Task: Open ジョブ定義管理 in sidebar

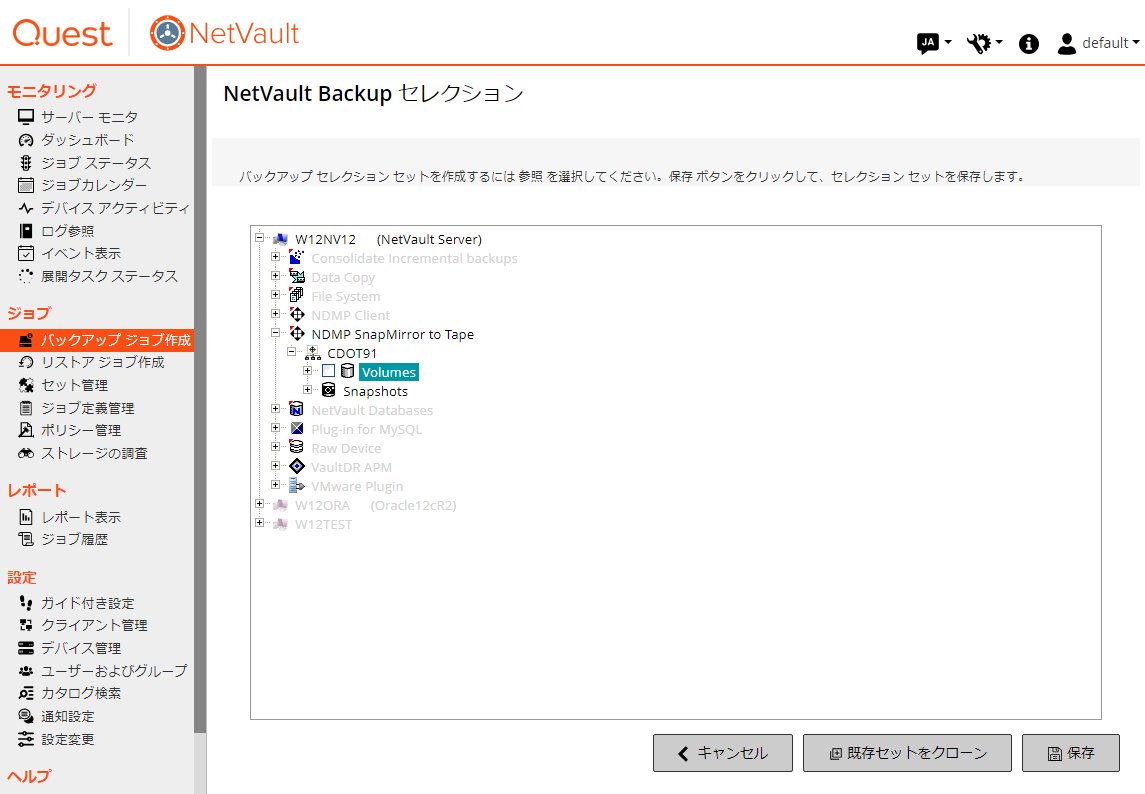Action: (88, 408)
